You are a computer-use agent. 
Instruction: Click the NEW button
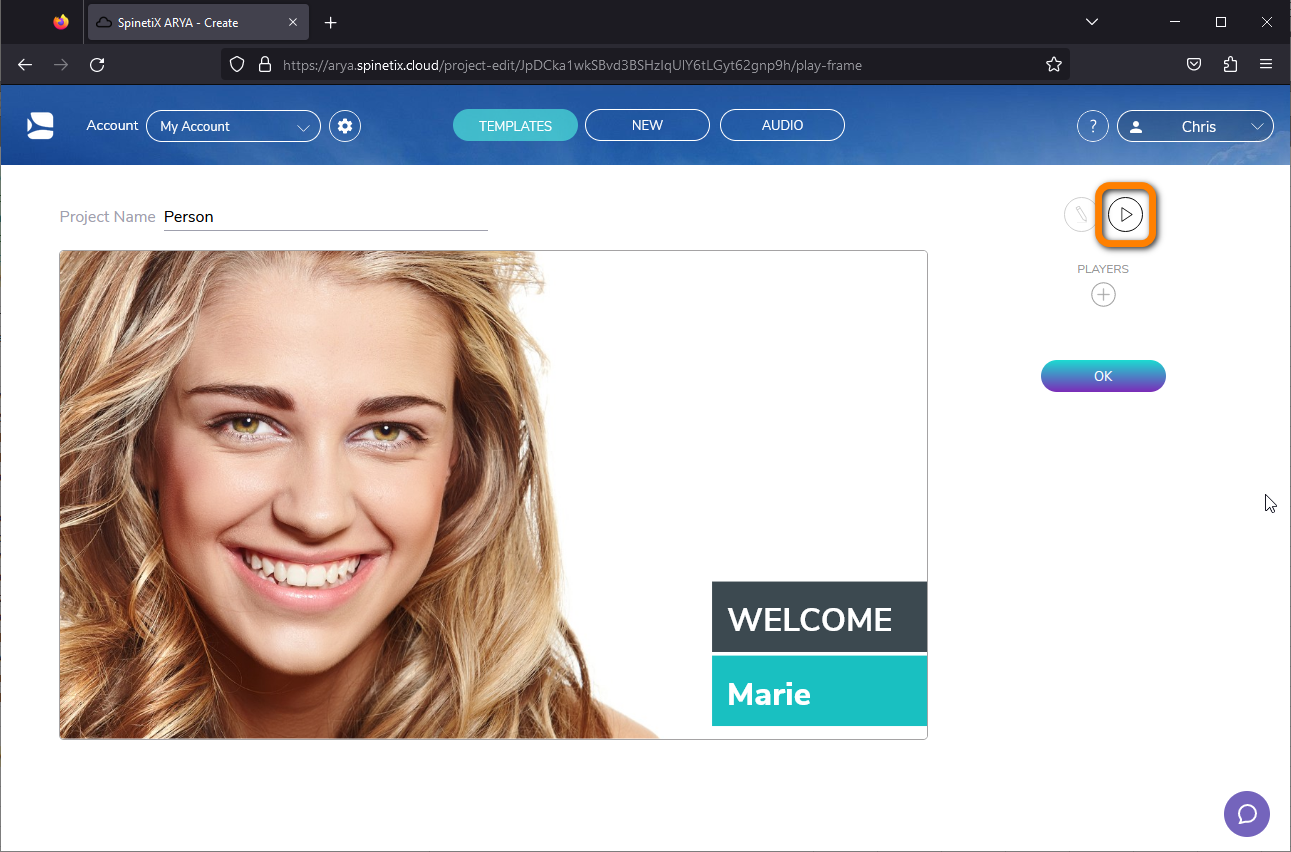[x=647, y=125]
